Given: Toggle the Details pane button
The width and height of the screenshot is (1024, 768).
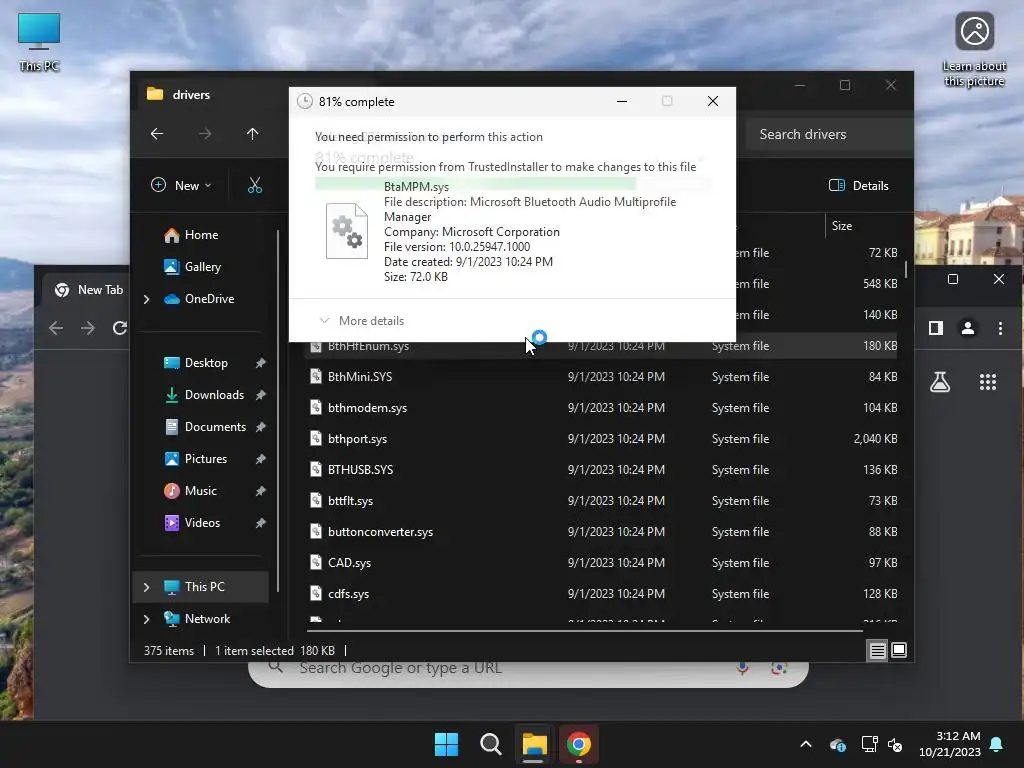Looking at the screenshot, I should click(x=858, y=185).
